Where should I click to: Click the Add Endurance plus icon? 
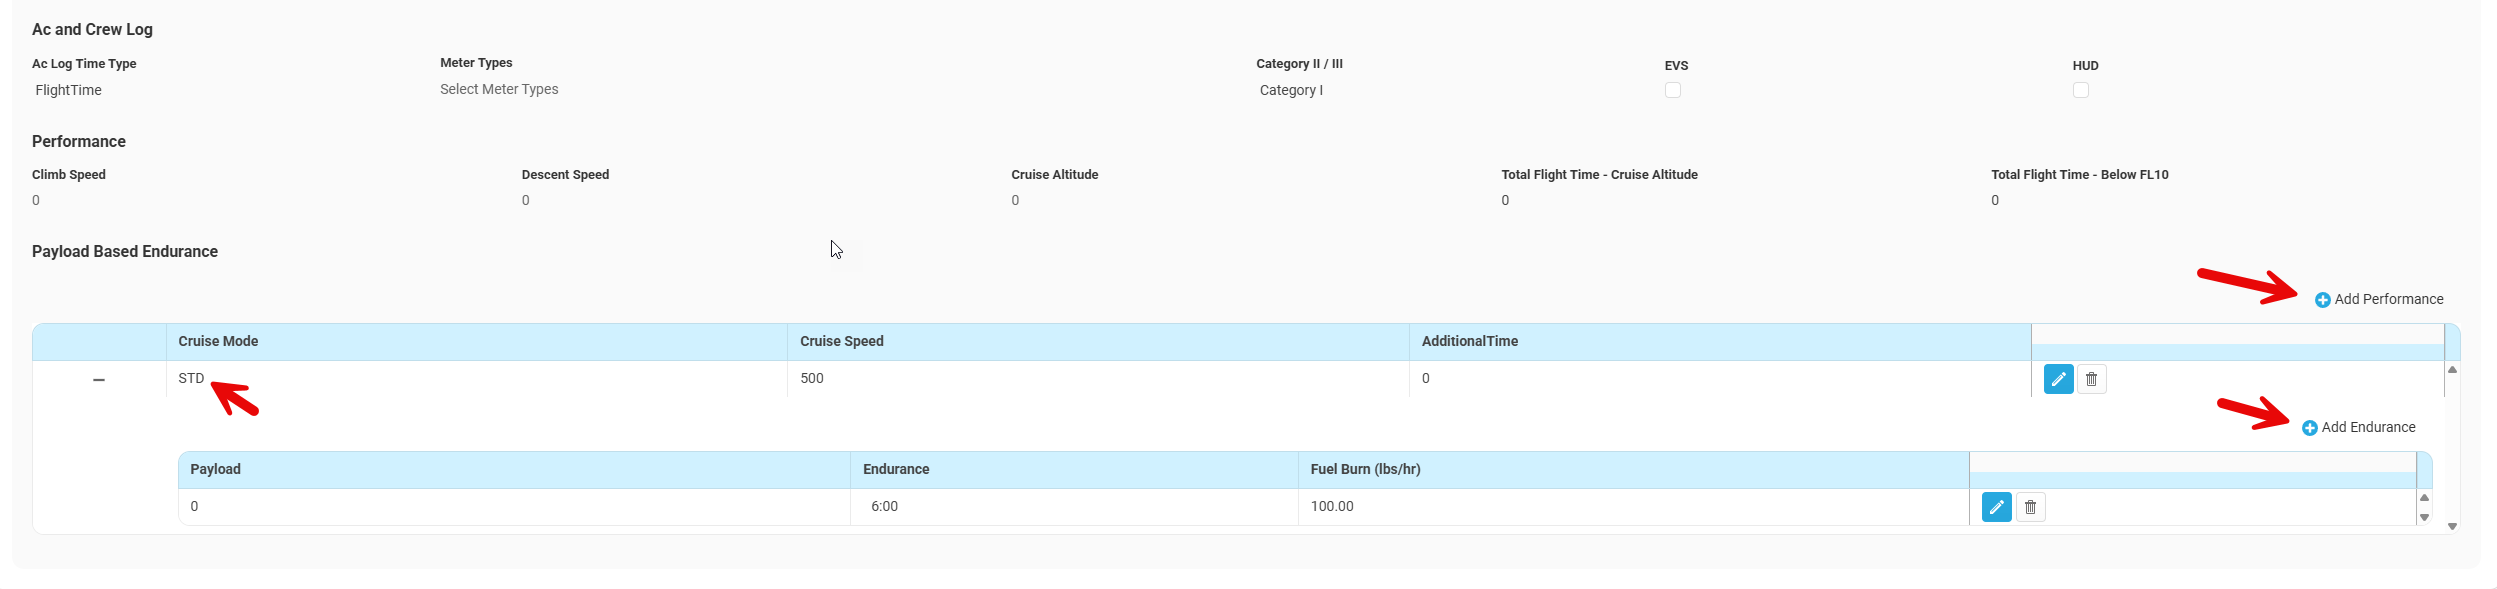pos(2309,428)
